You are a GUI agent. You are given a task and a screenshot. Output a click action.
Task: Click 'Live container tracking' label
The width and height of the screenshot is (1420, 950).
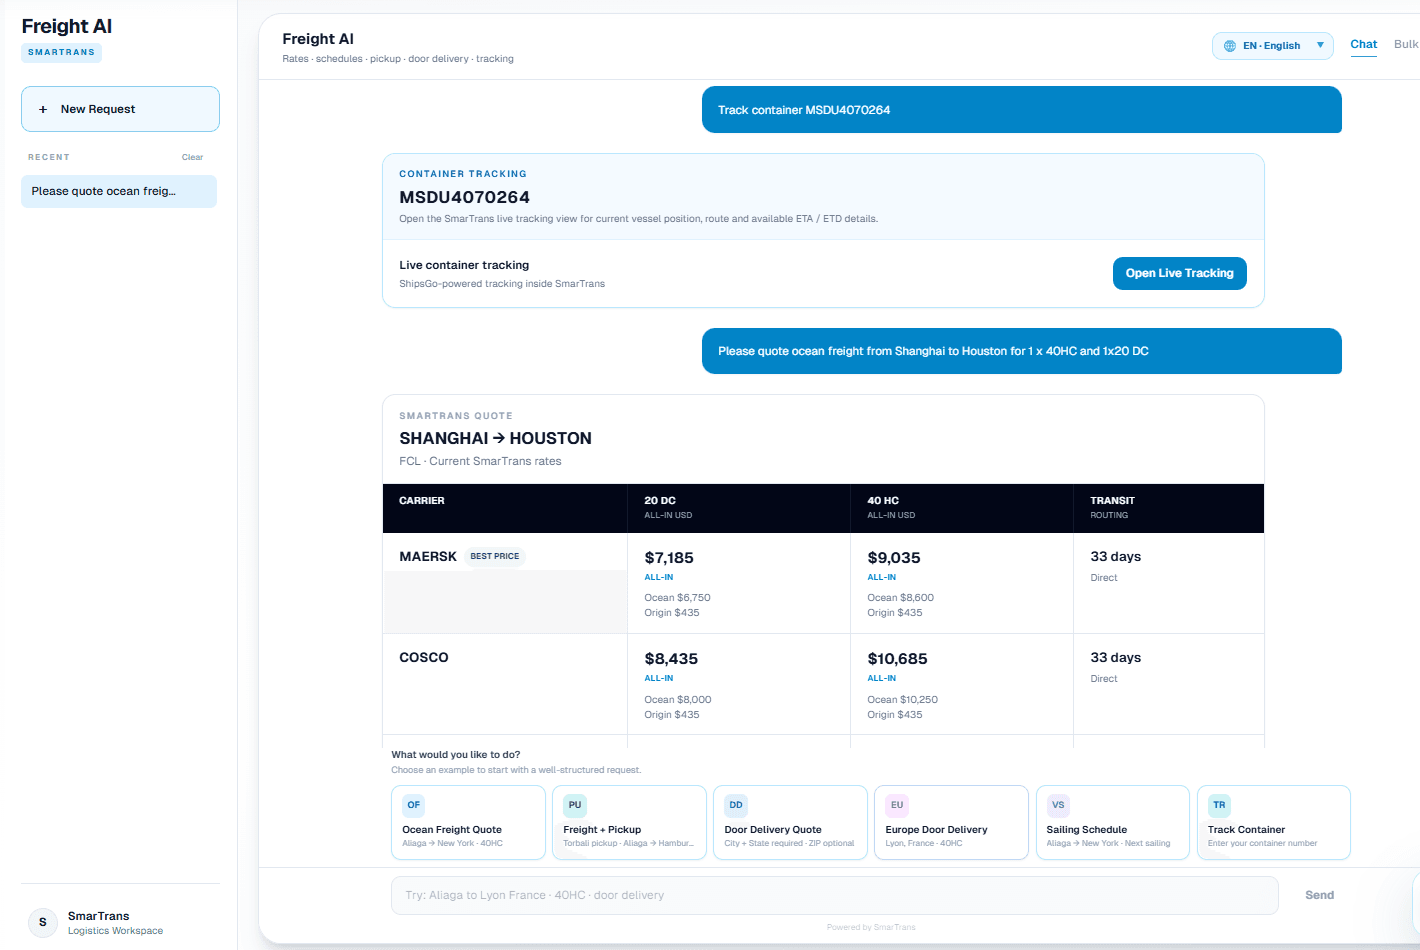[x=464, y=265]
